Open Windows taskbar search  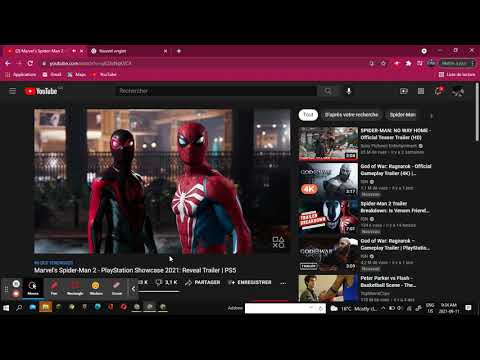coord(19,308)
